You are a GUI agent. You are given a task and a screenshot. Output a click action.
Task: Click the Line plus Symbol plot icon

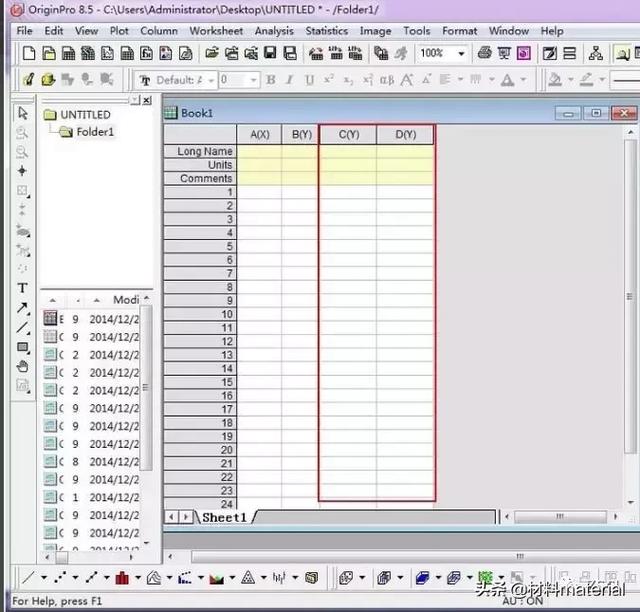pyautogui.click(x=91, y=577)
